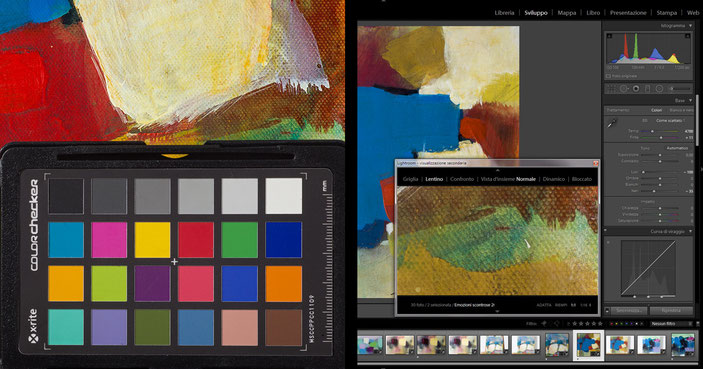The height and width of the screenshot is (369, 703).
Task: Select Confronto view in secondary window
Action: coord(462,179)
